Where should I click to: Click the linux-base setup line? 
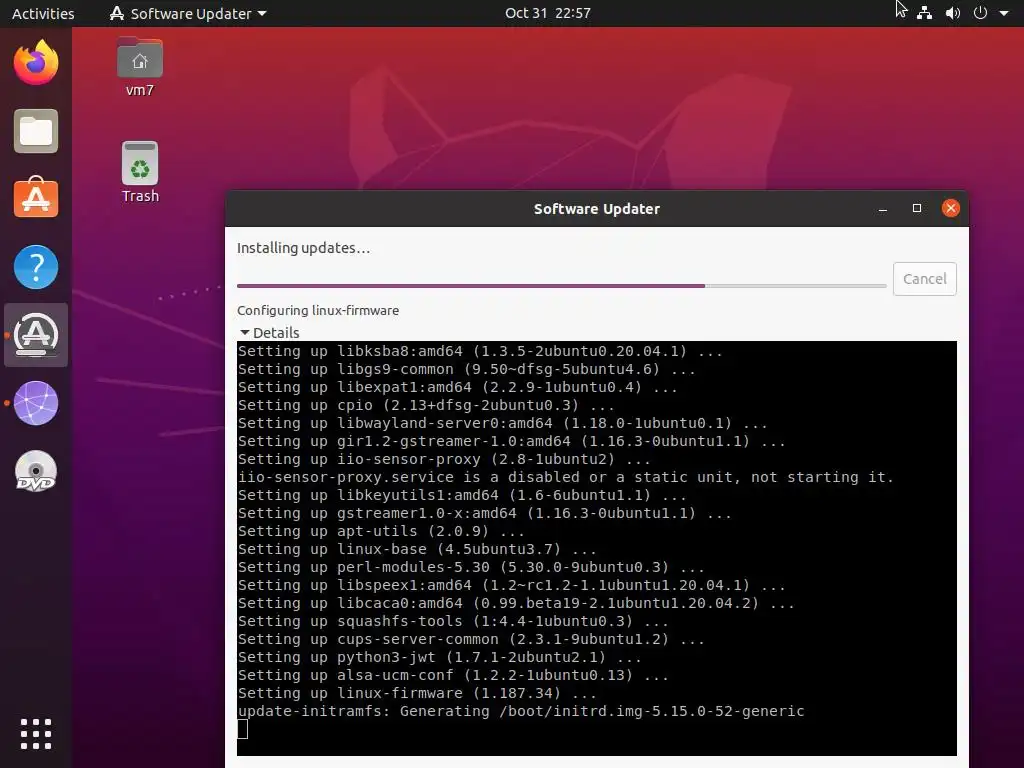[417, 549]
